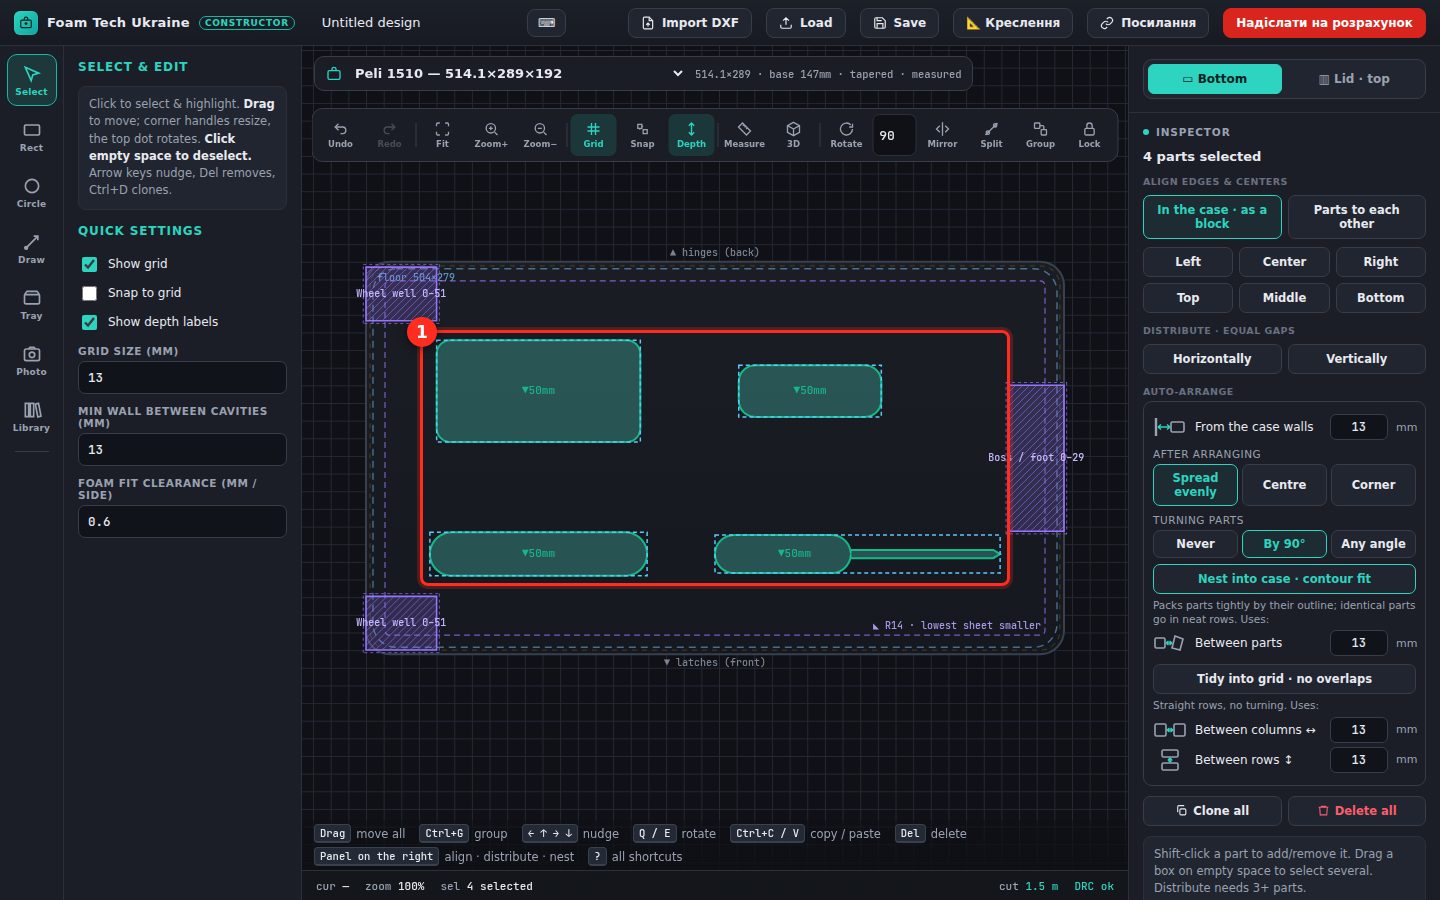The image size is (1440, 900).
Task: Distribute parts Vertically
Action: [x=1356, y=359]
